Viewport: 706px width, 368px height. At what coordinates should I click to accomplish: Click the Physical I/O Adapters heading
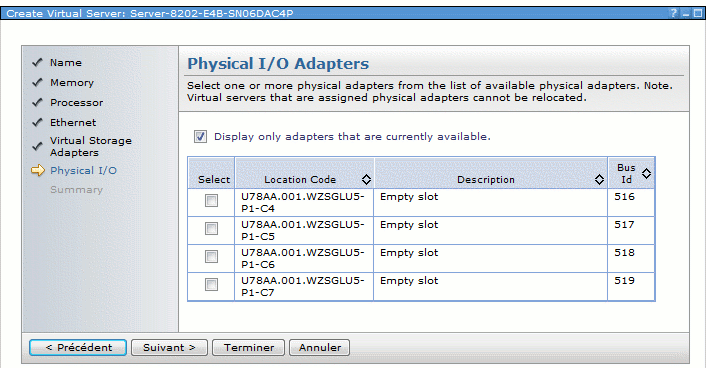click(x=278, y=64)
